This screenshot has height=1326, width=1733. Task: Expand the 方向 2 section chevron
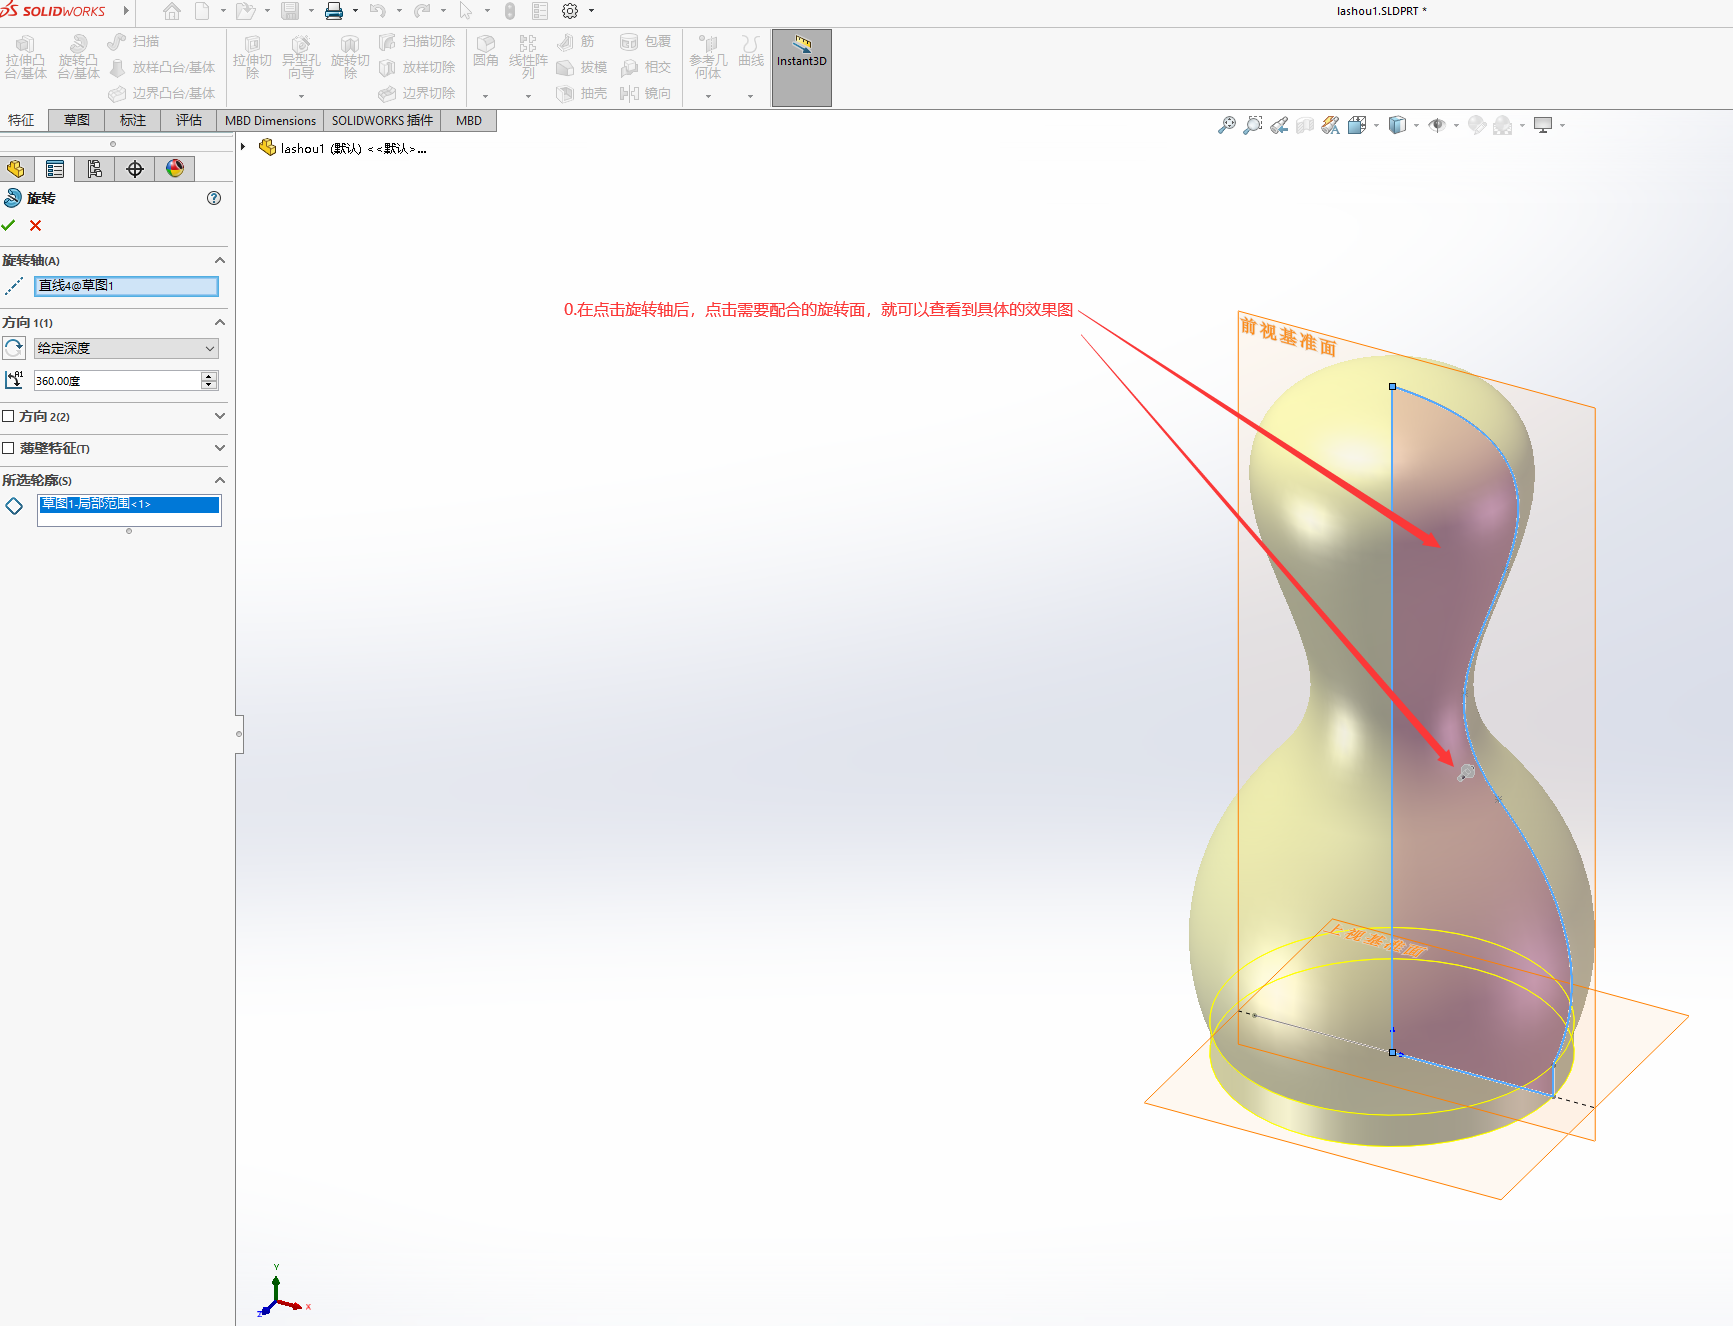tap(220, 416)
